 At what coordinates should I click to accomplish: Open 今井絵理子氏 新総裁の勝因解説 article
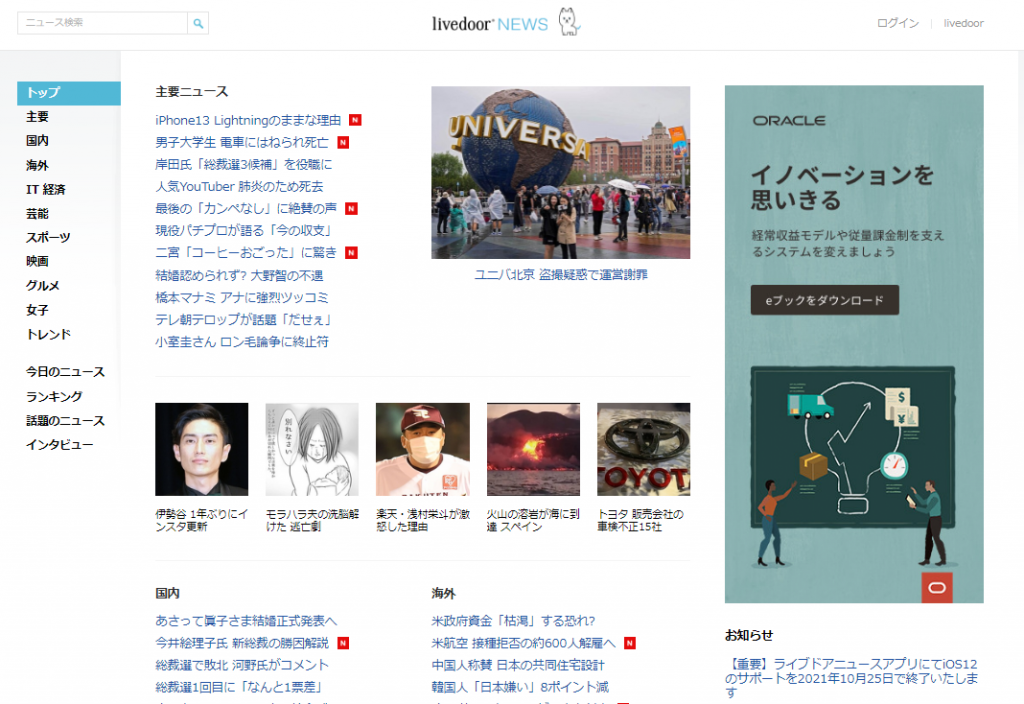[x=242, y=643]
